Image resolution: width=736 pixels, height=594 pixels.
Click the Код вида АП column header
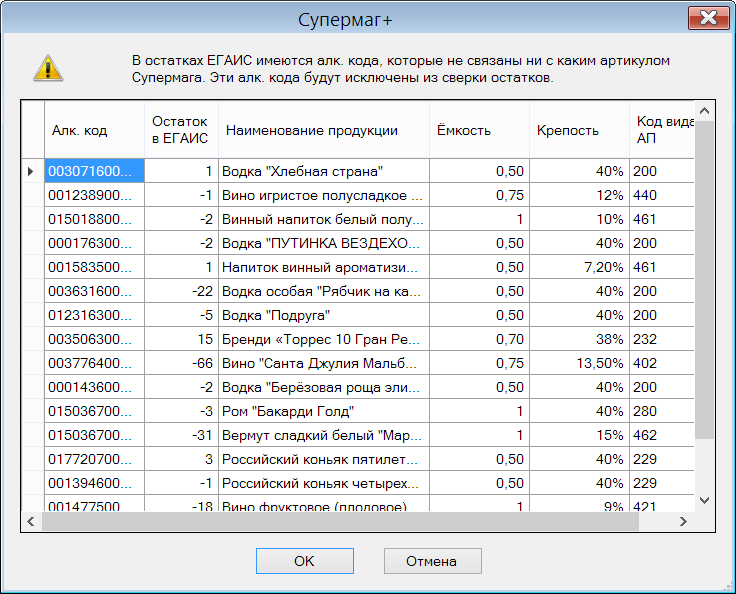(x=662, y=130)
